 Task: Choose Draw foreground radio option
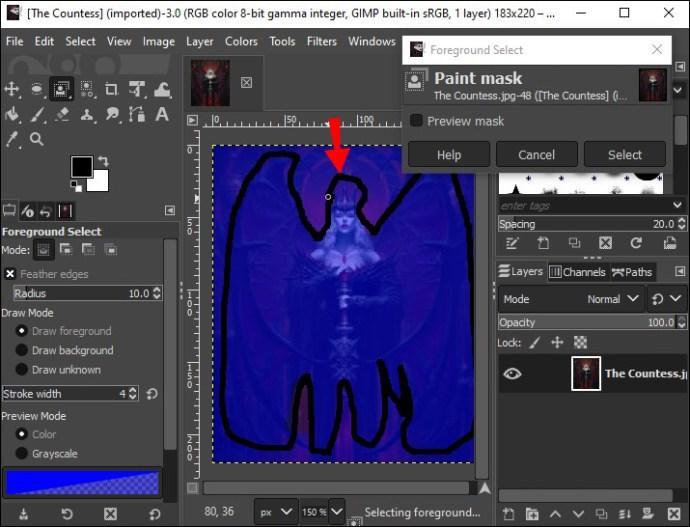tap(21, 331)
